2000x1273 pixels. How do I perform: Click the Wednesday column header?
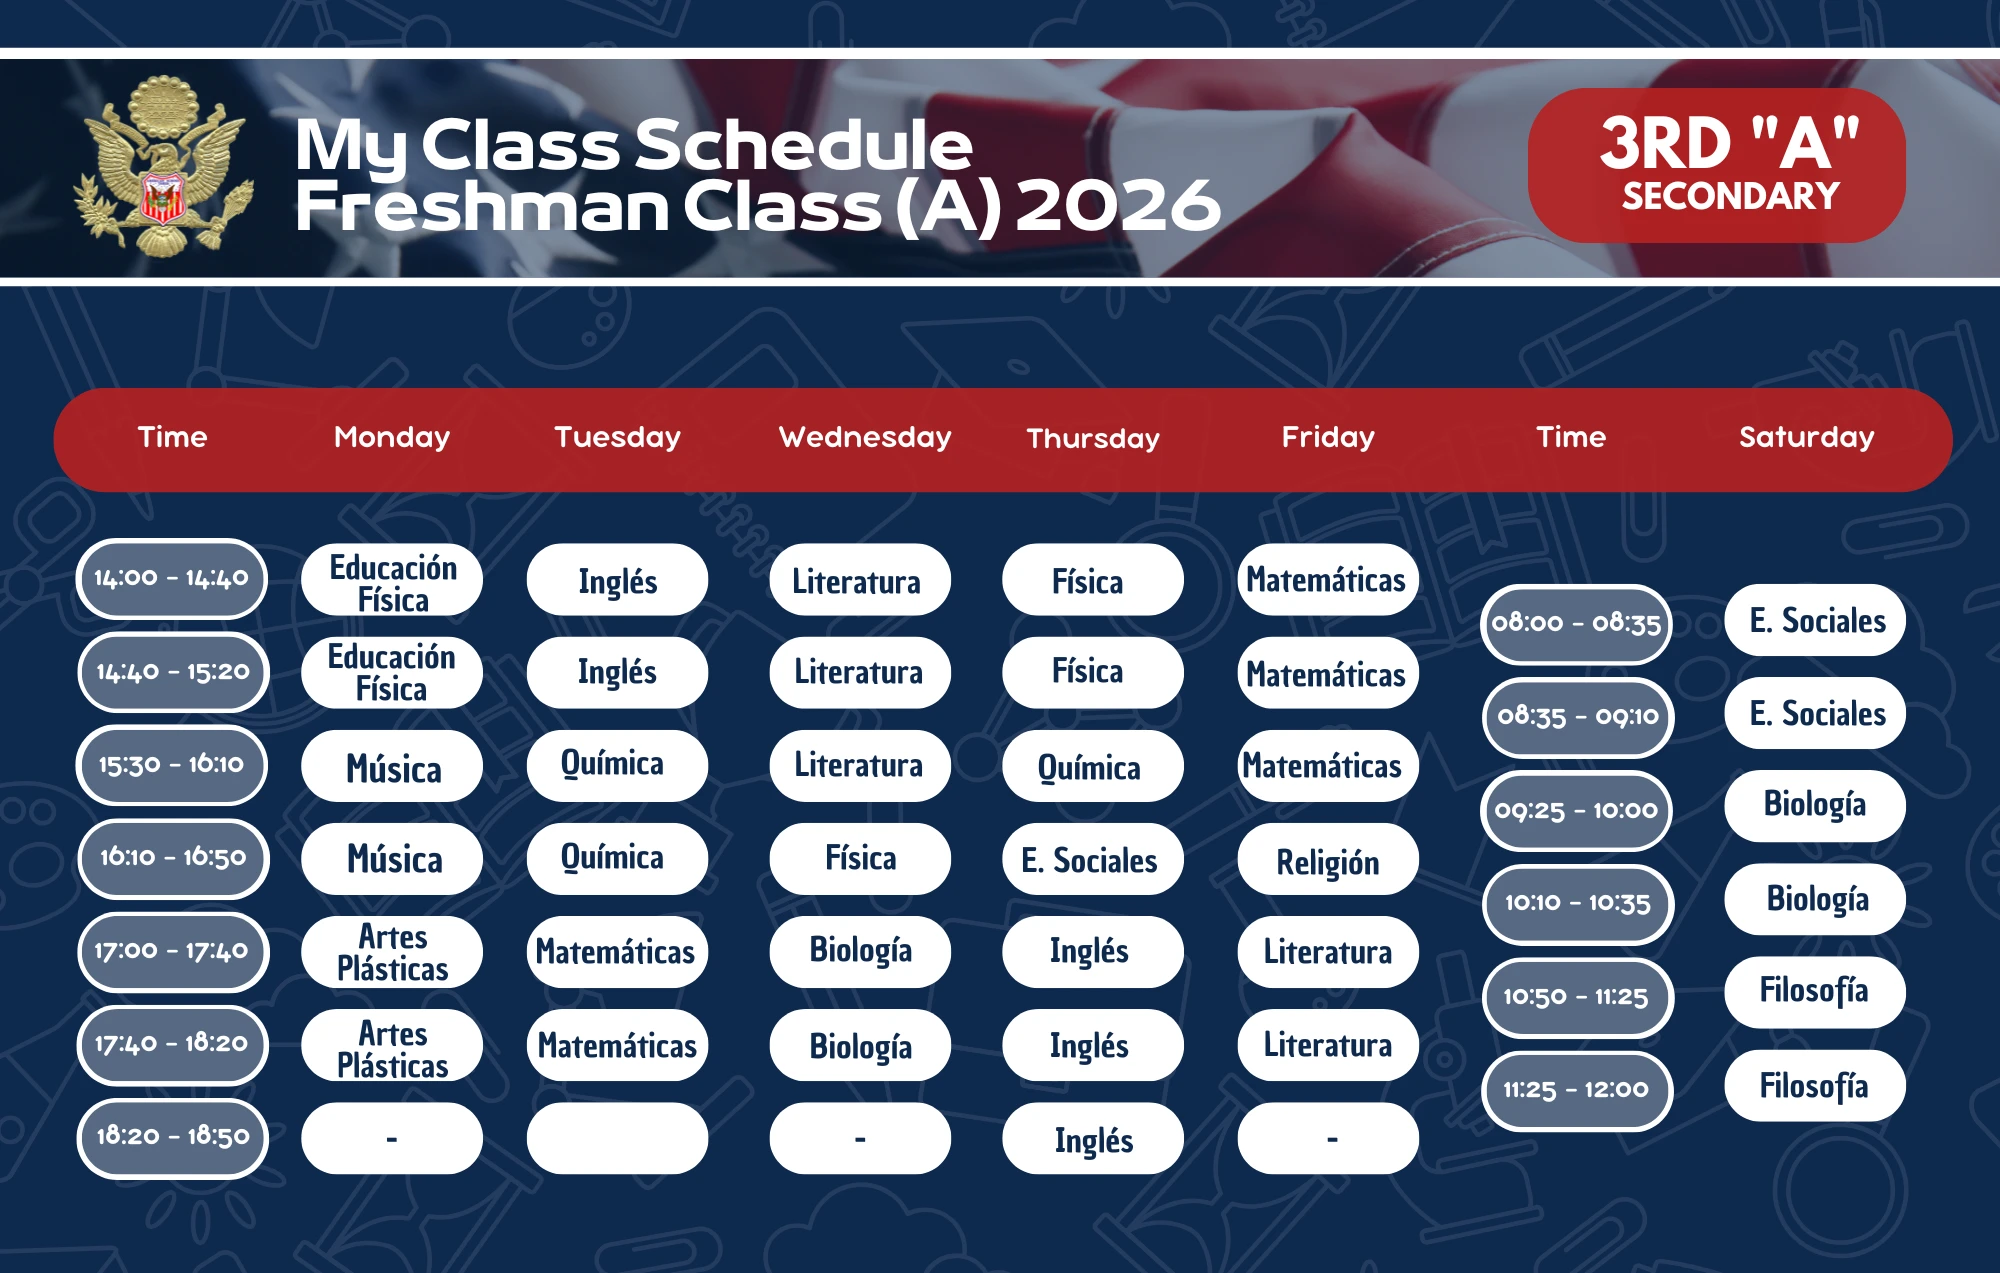(865, 437)
